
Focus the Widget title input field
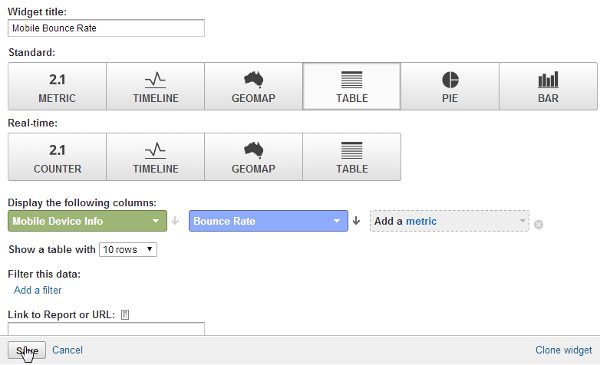106,28
